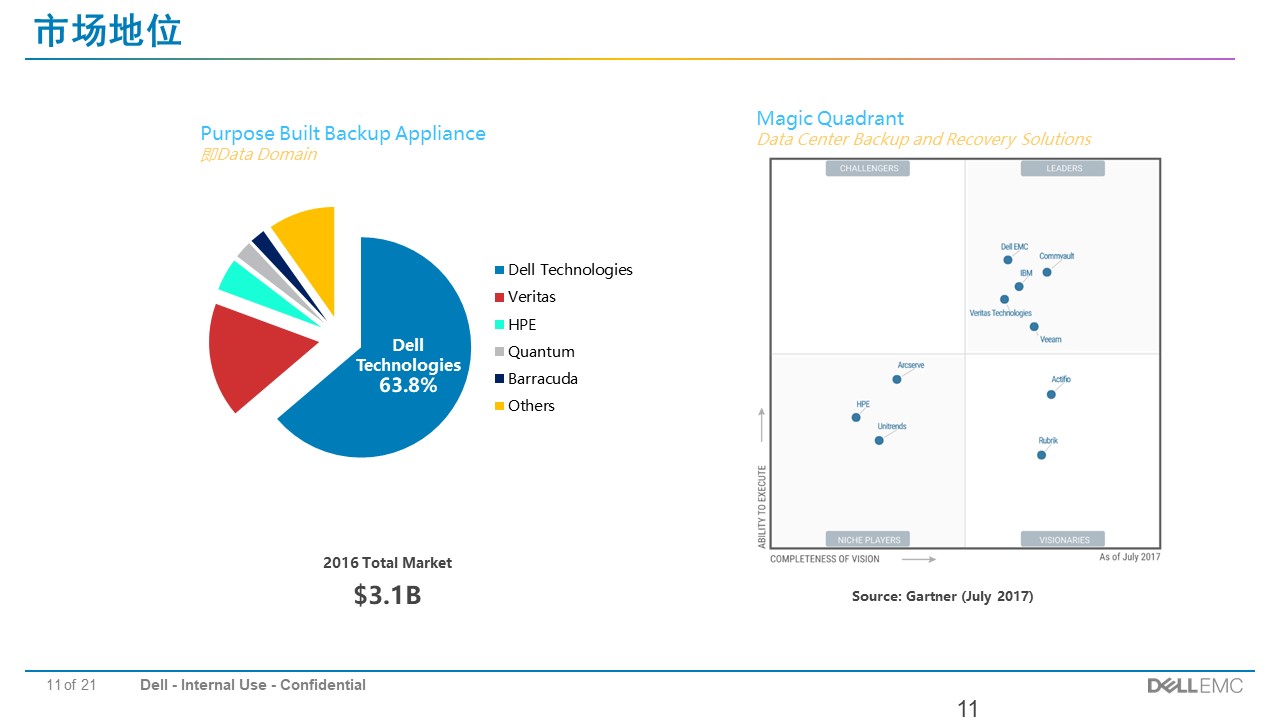The width and height of the screenshot is (1280, 720).
Task: Click the Data Center Backup and Recovery Solutions subtitle
Action: tap(924, 139)
